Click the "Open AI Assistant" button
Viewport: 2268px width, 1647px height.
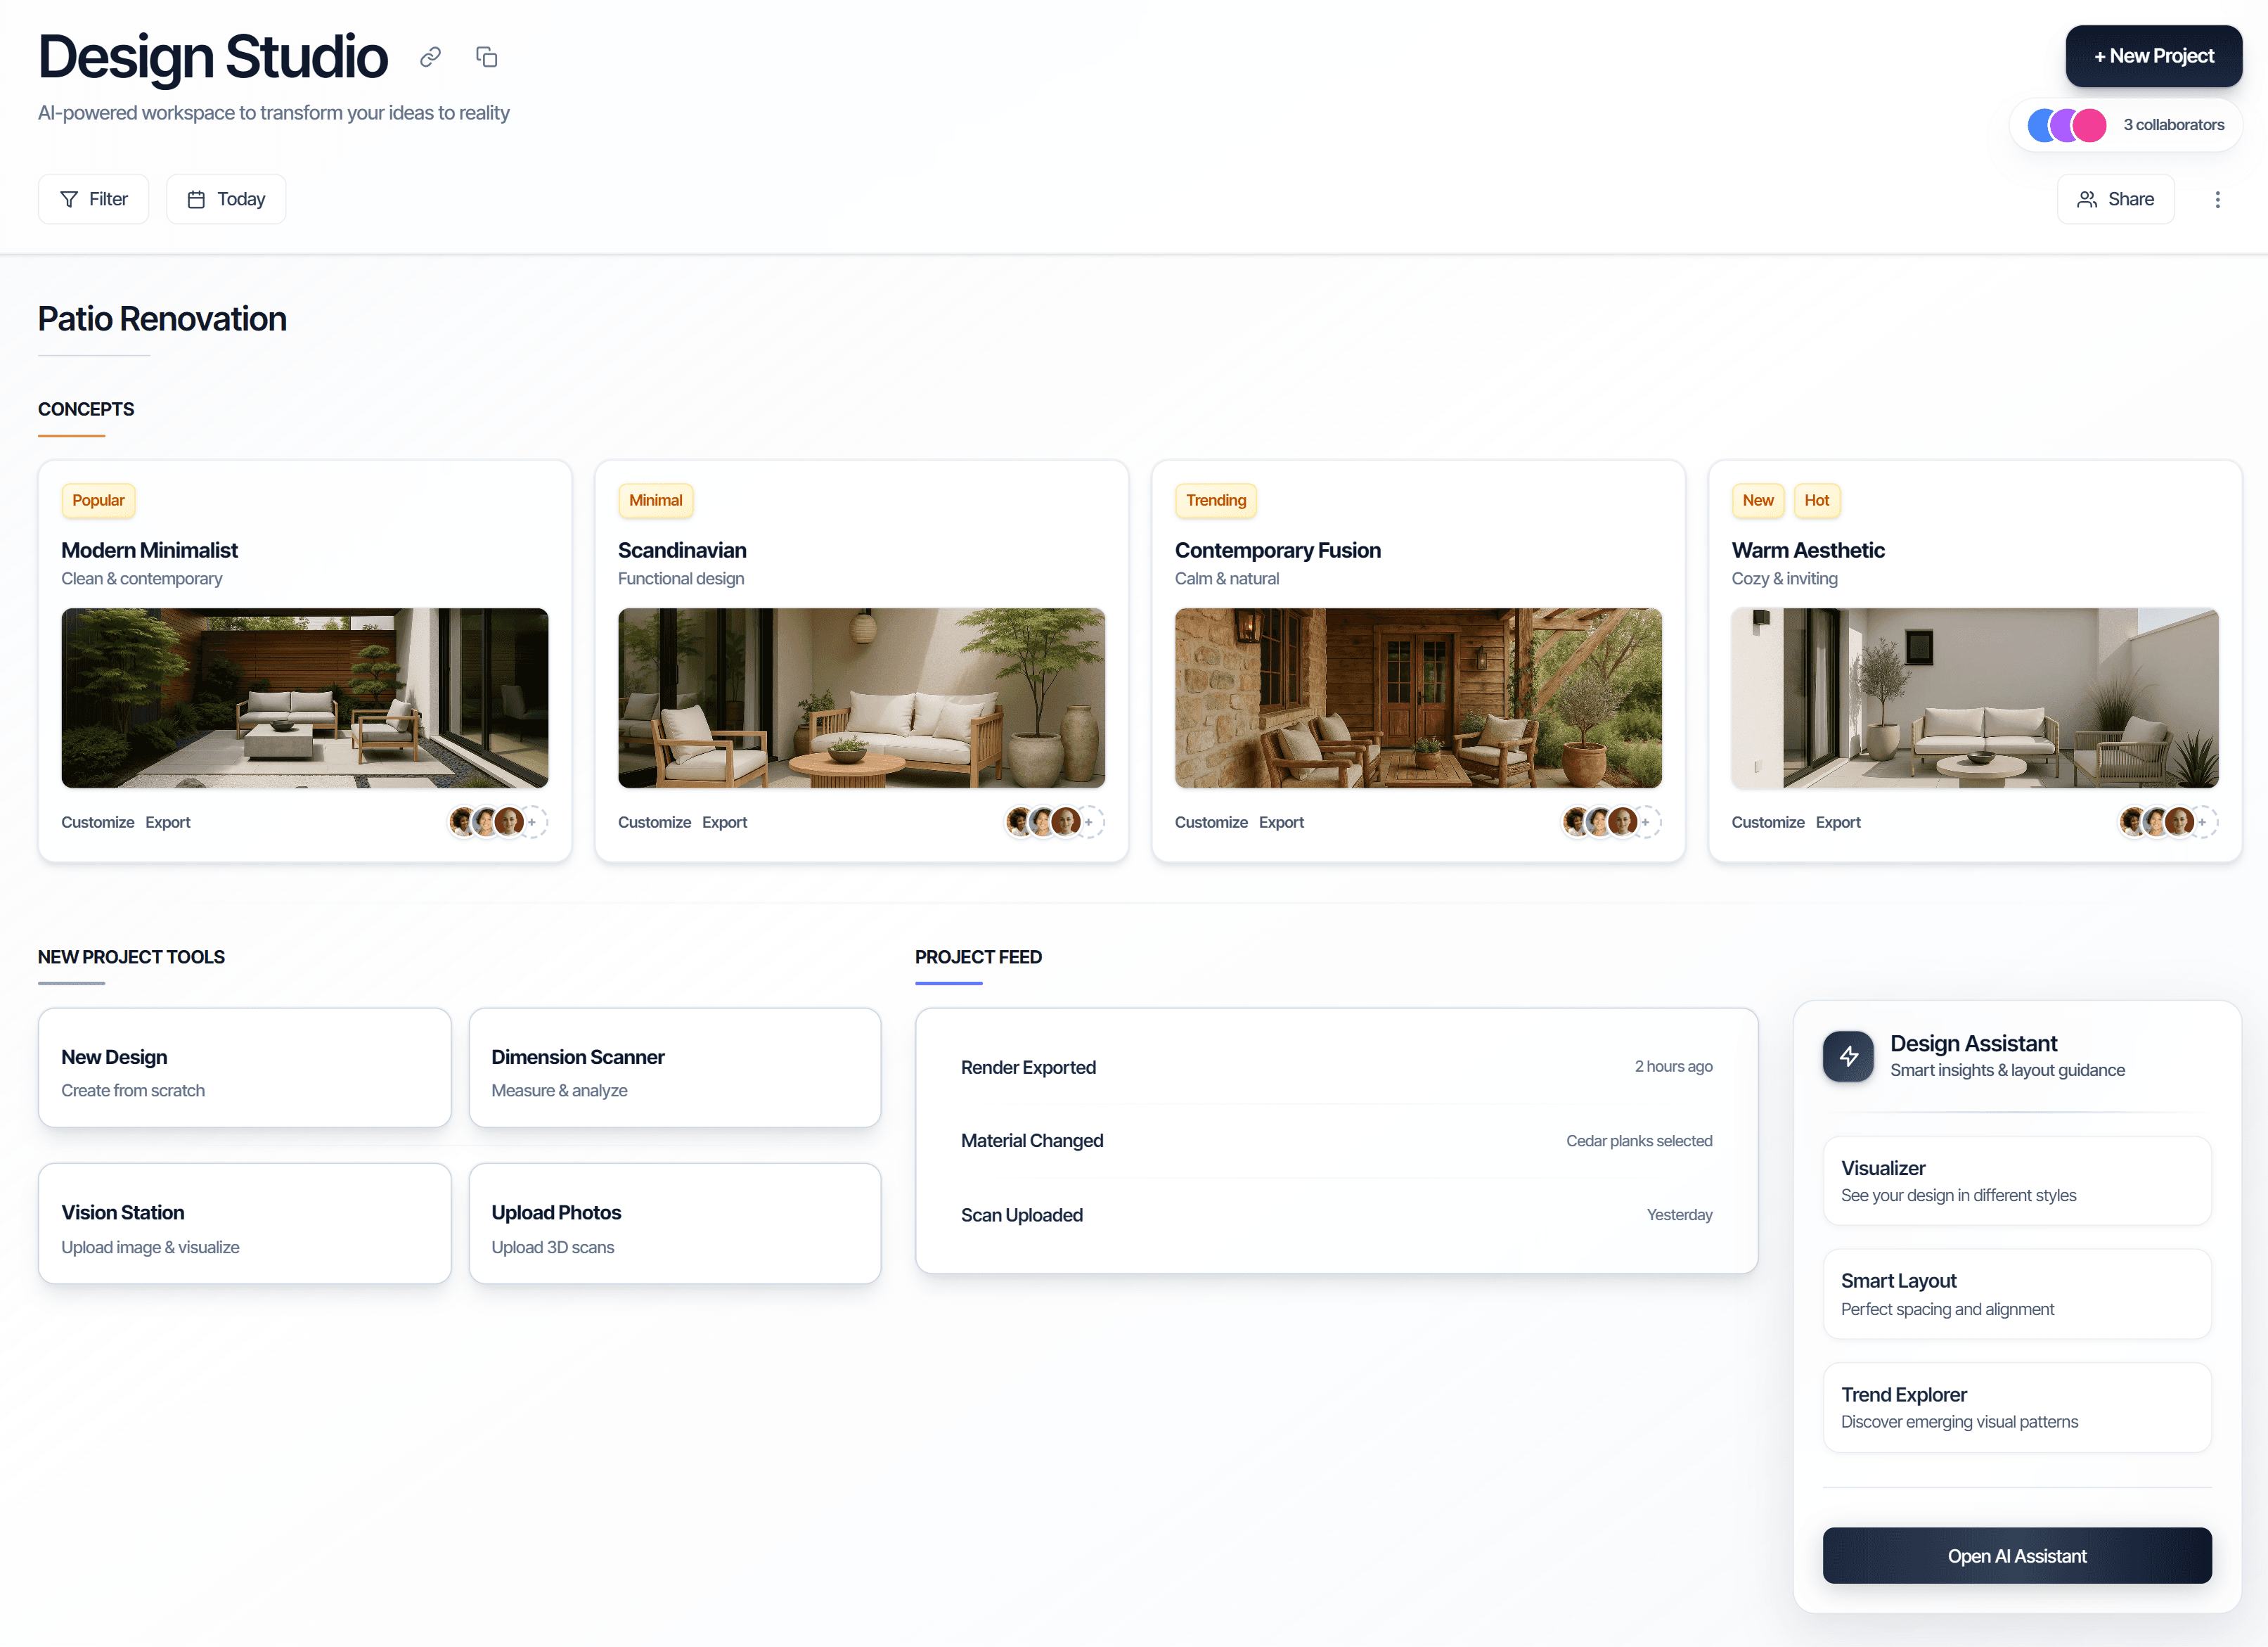click(x=2016, y=1555)
